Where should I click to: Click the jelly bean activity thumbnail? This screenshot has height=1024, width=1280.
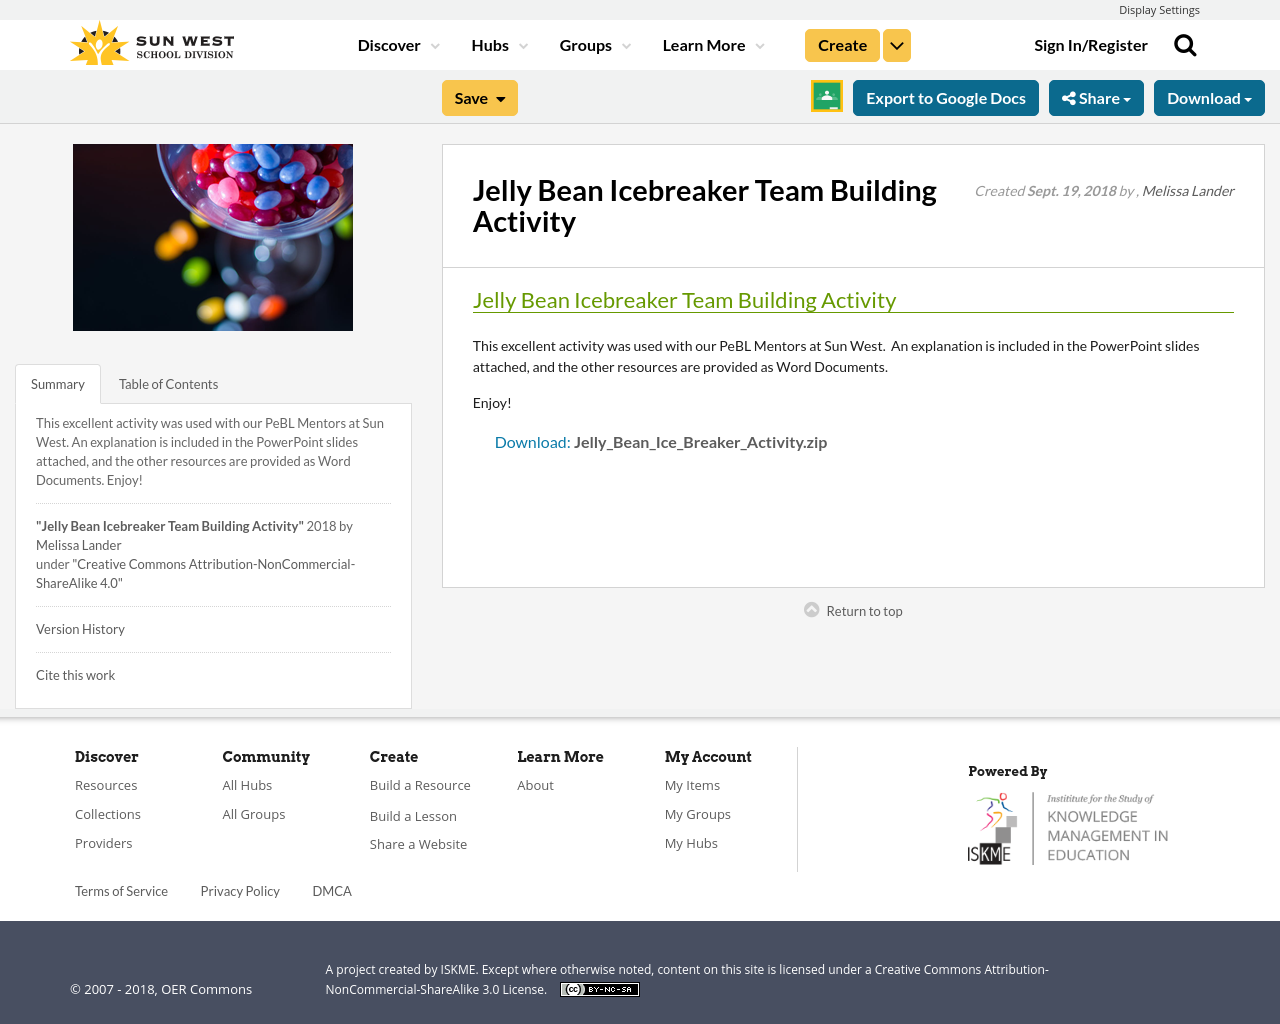pyautogui.click(x=213, y=237)
